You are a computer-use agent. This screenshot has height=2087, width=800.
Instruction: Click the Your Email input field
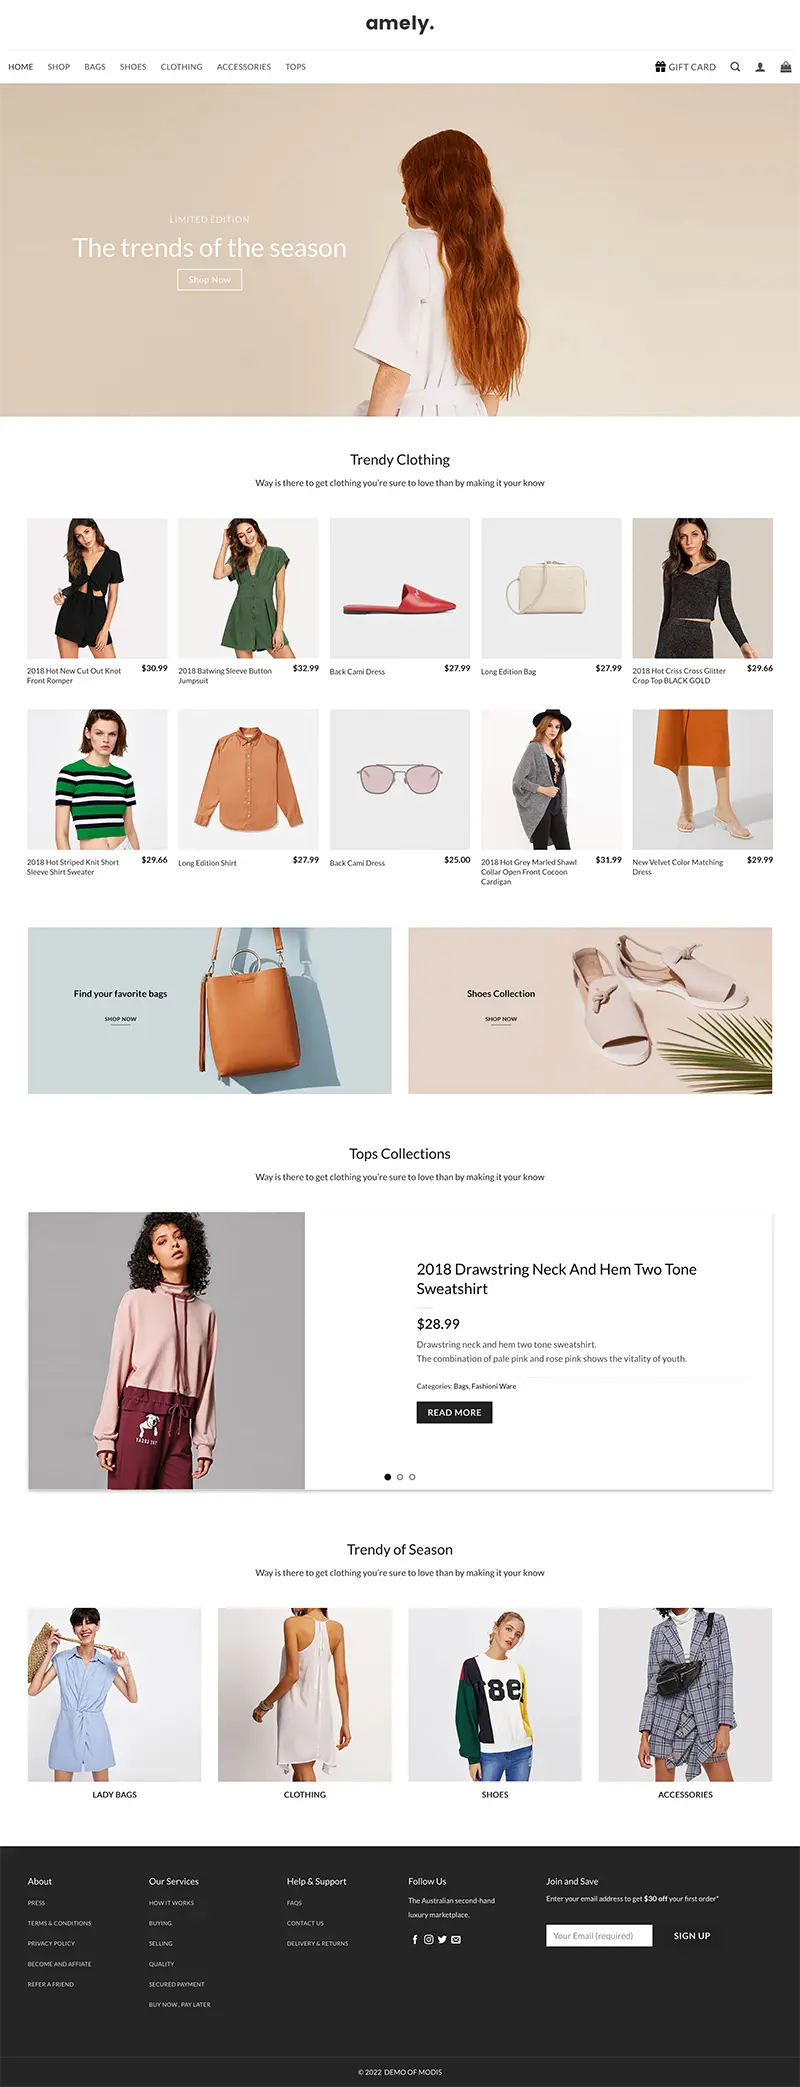pyautogui.click(x=599, y=1936)
